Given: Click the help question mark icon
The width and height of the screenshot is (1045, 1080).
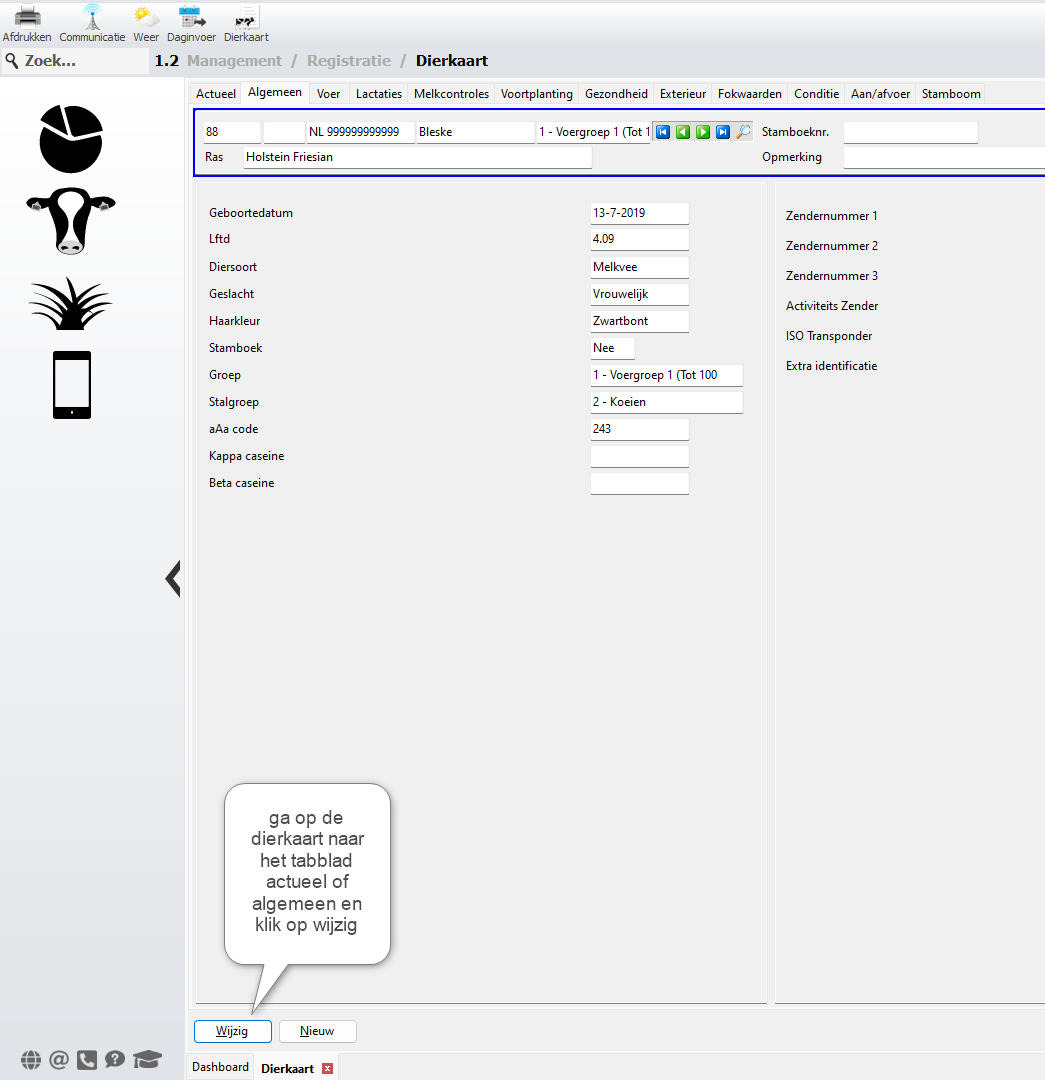Looking at the screenshot, I should 115,1060.
